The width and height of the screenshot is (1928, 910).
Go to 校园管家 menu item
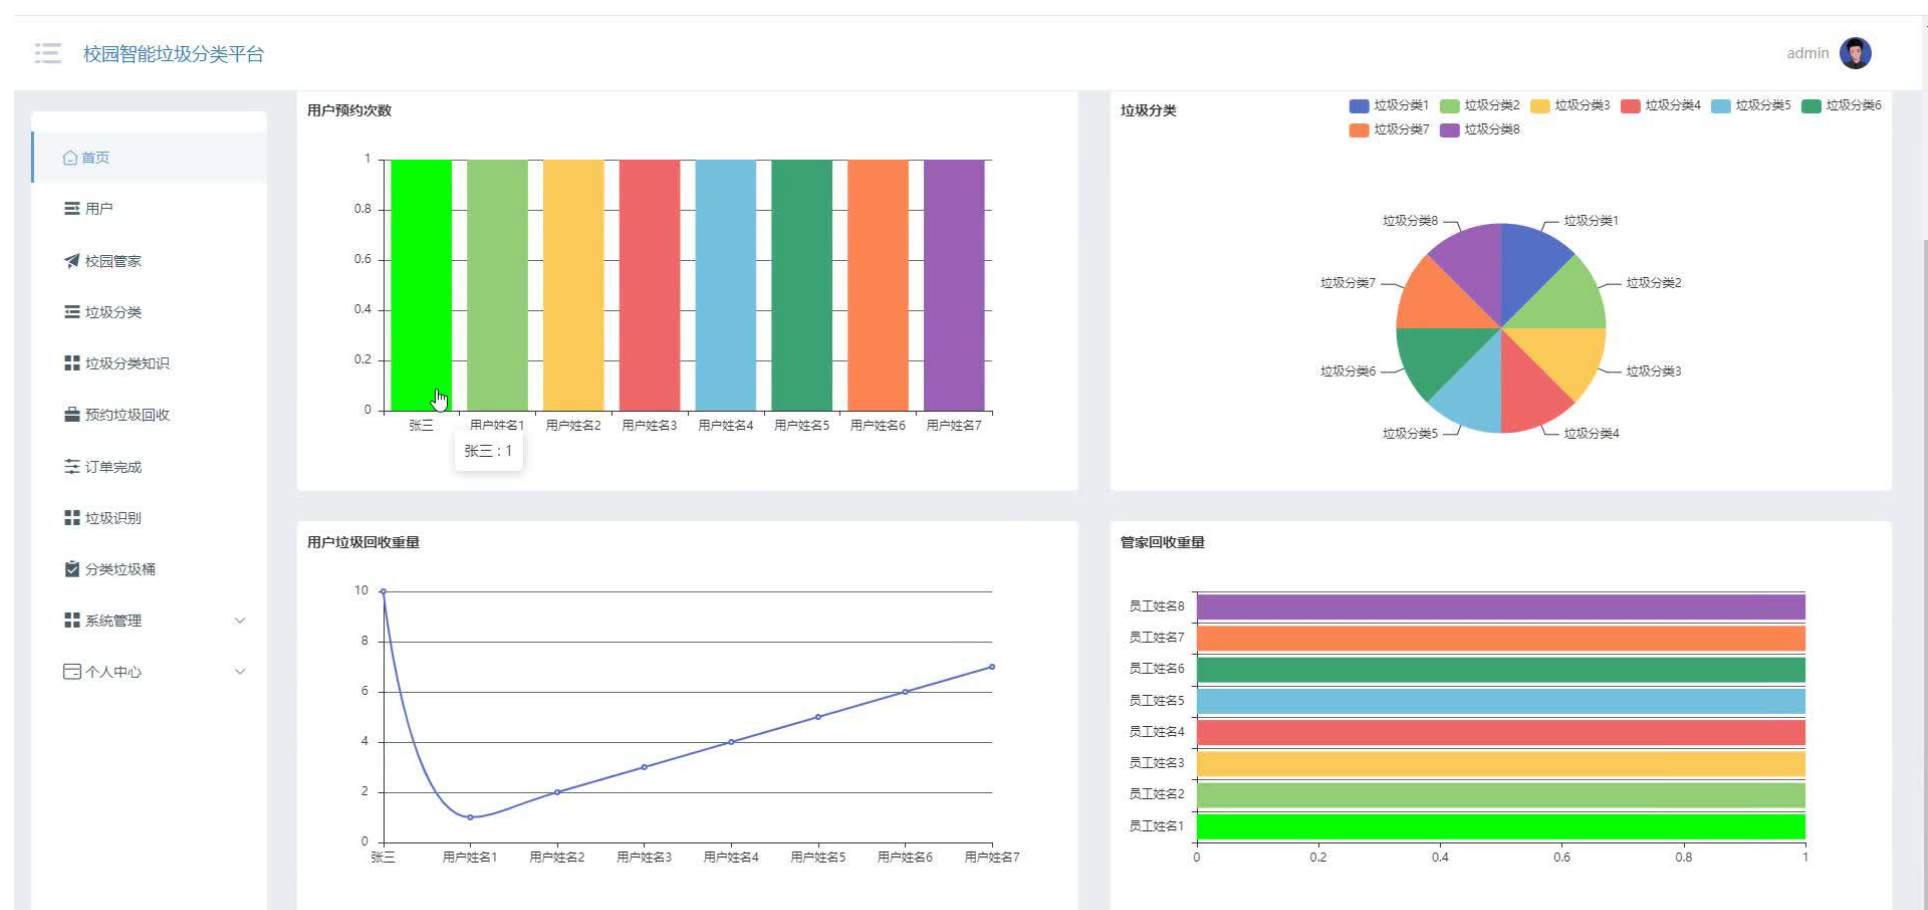[x=150, y=261]
